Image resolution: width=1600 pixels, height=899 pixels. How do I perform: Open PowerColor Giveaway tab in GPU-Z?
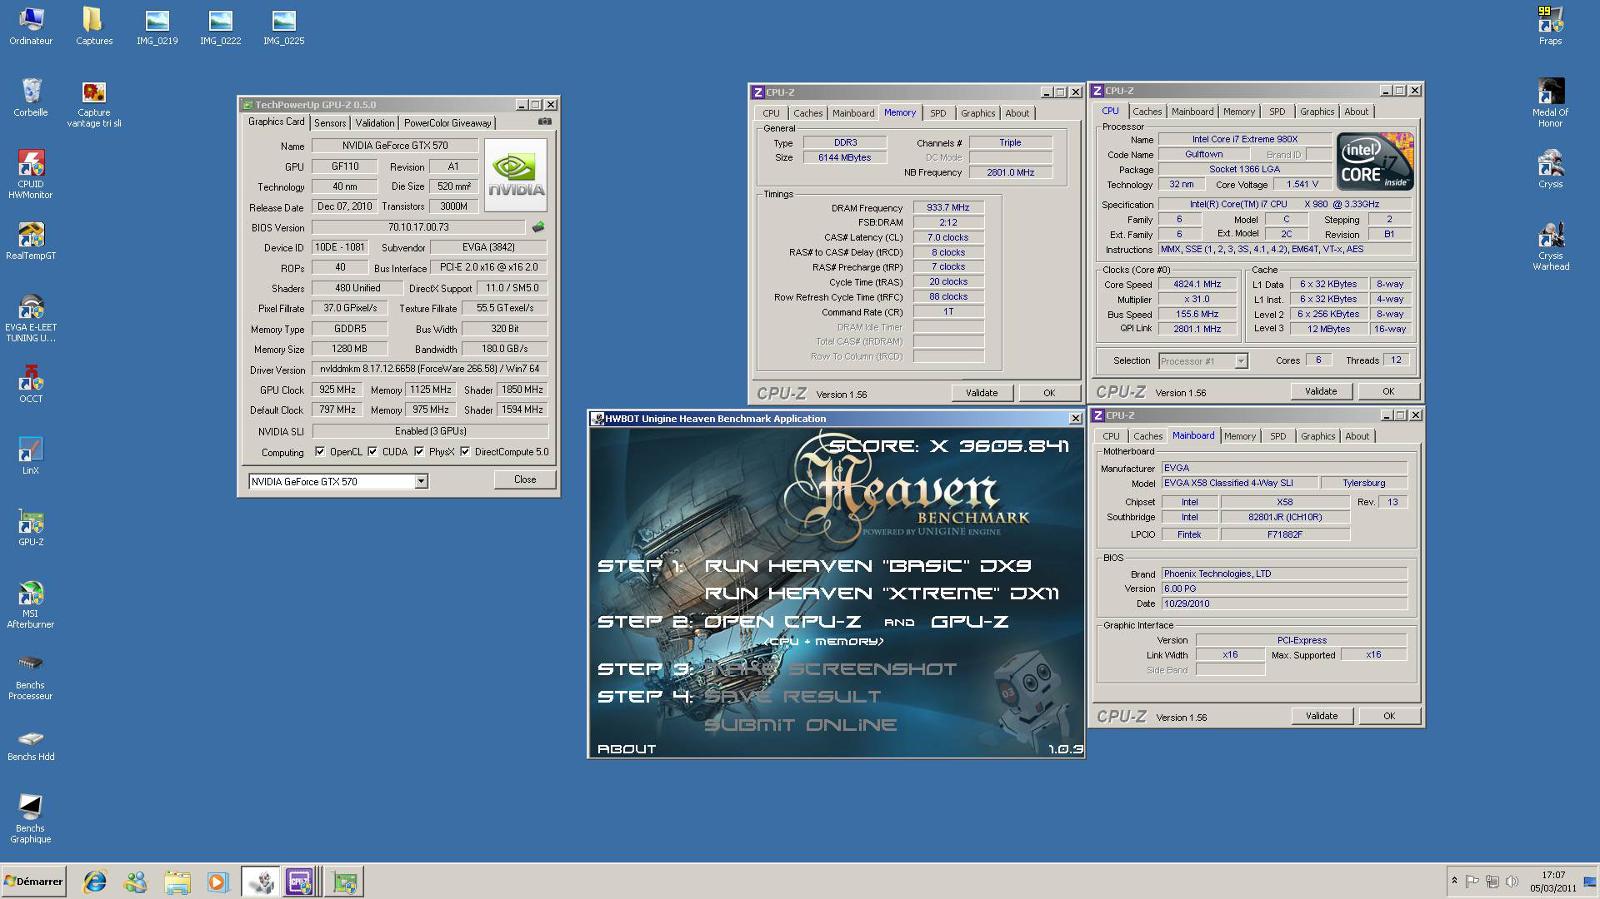pos(447,123)
